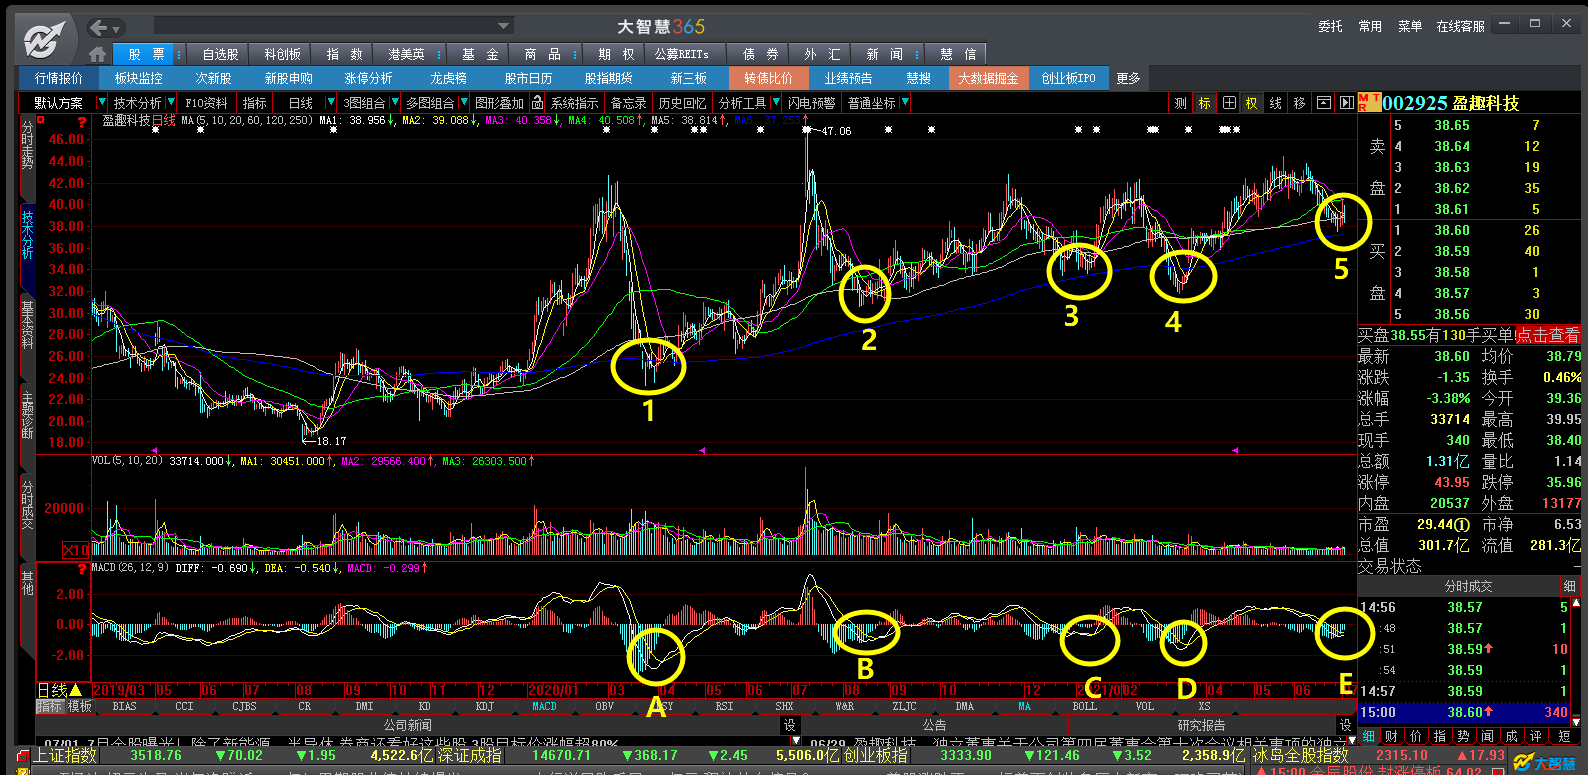This screenshot has width=1588, height=775.
Task: Click the scroll-down arrow of 分时成交 list
Action: [1576, 721]
